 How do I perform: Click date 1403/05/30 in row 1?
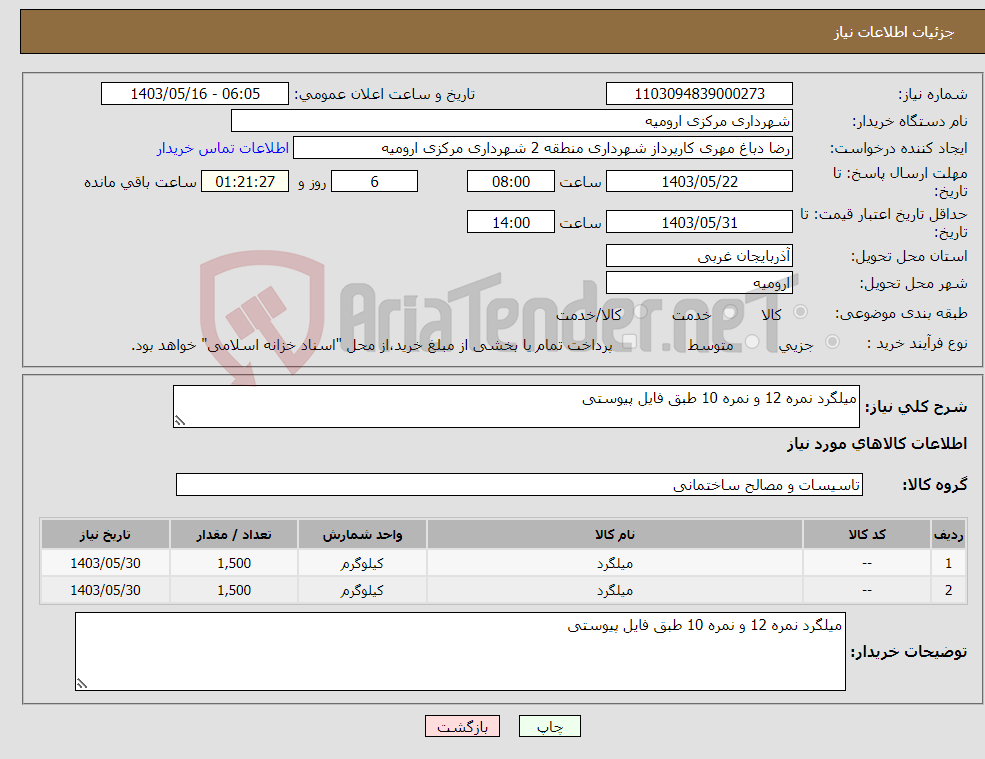pos(106,564)
